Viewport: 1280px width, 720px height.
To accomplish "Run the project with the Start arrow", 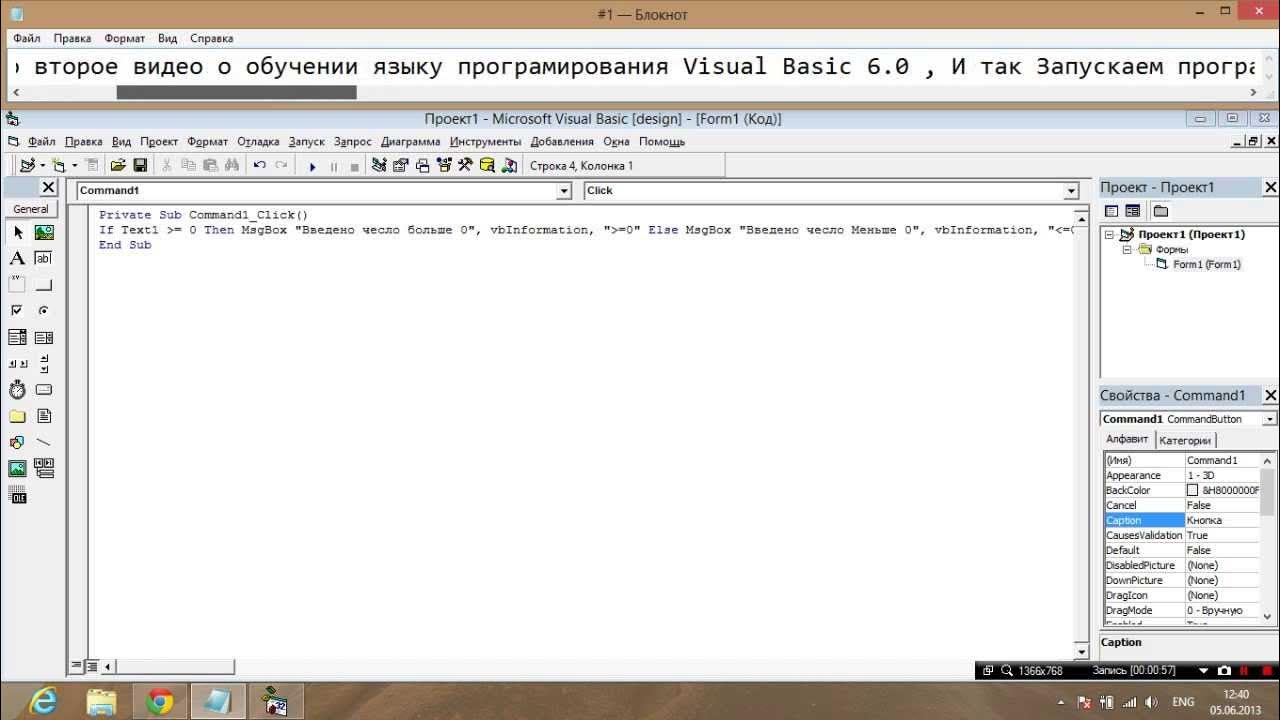I will [x=312, y=166].
